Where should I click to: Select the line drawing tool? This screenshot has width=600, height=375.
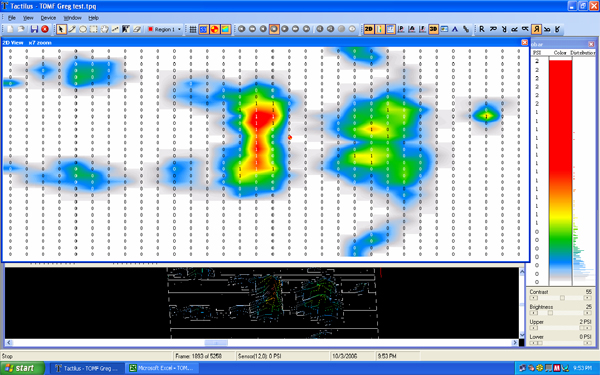coord(72,29)
